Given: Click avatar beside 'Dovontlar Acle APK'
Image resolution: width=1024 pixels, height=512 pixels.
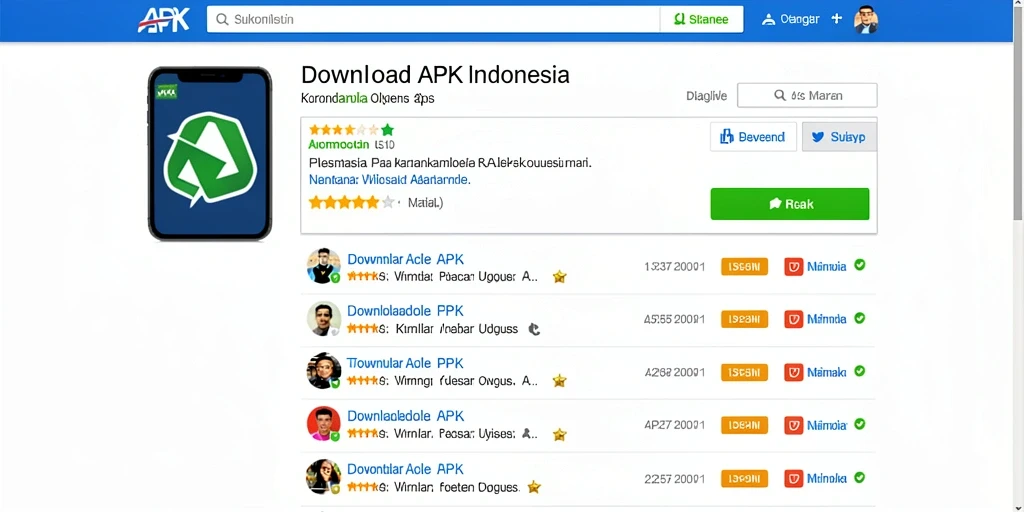Looking at the screenshot, I should (x=324, y=477).
